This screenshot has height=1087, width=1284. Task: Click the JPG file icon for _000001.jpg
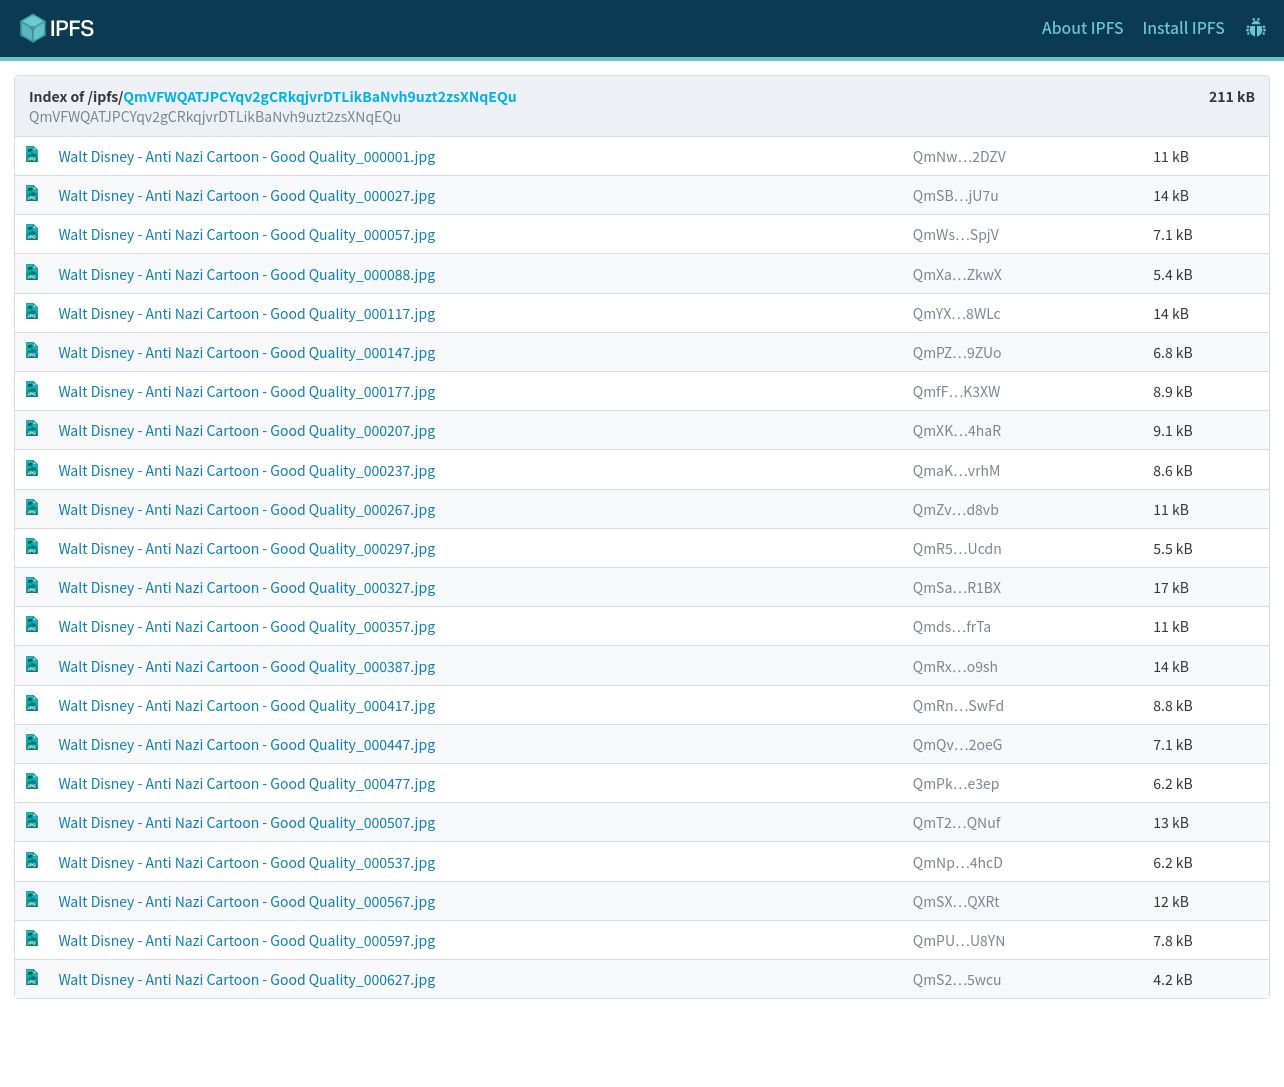tap(32, 155)
